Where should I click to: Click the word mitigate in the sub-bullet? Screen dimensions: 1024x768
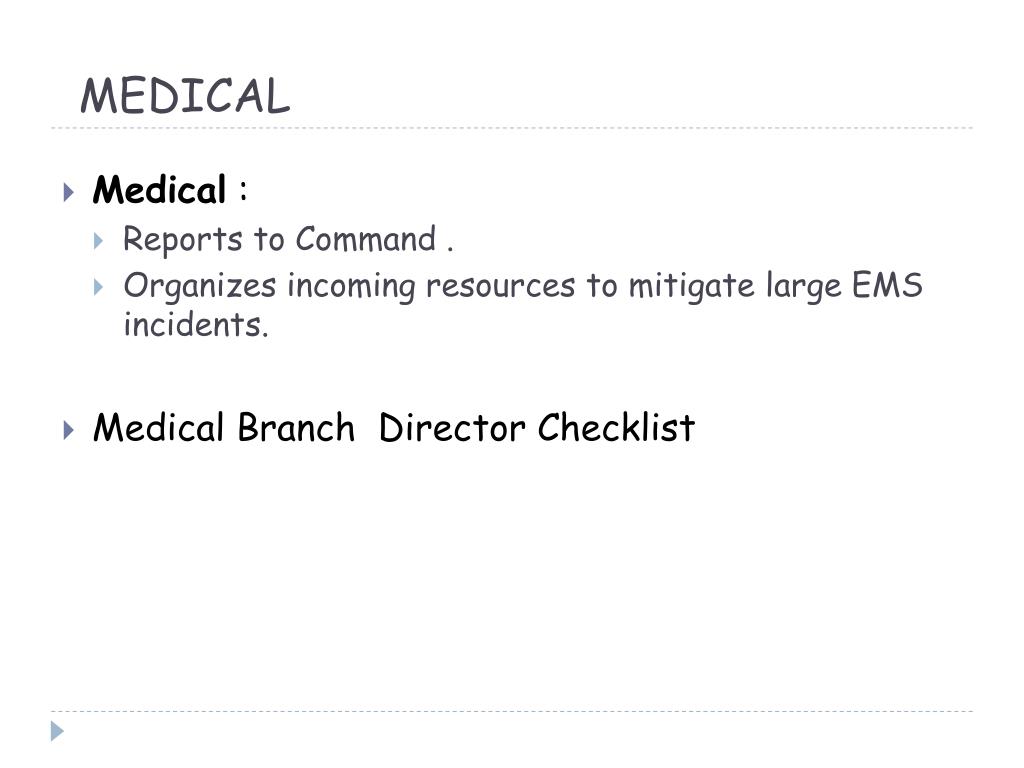[x=692, y=287]
